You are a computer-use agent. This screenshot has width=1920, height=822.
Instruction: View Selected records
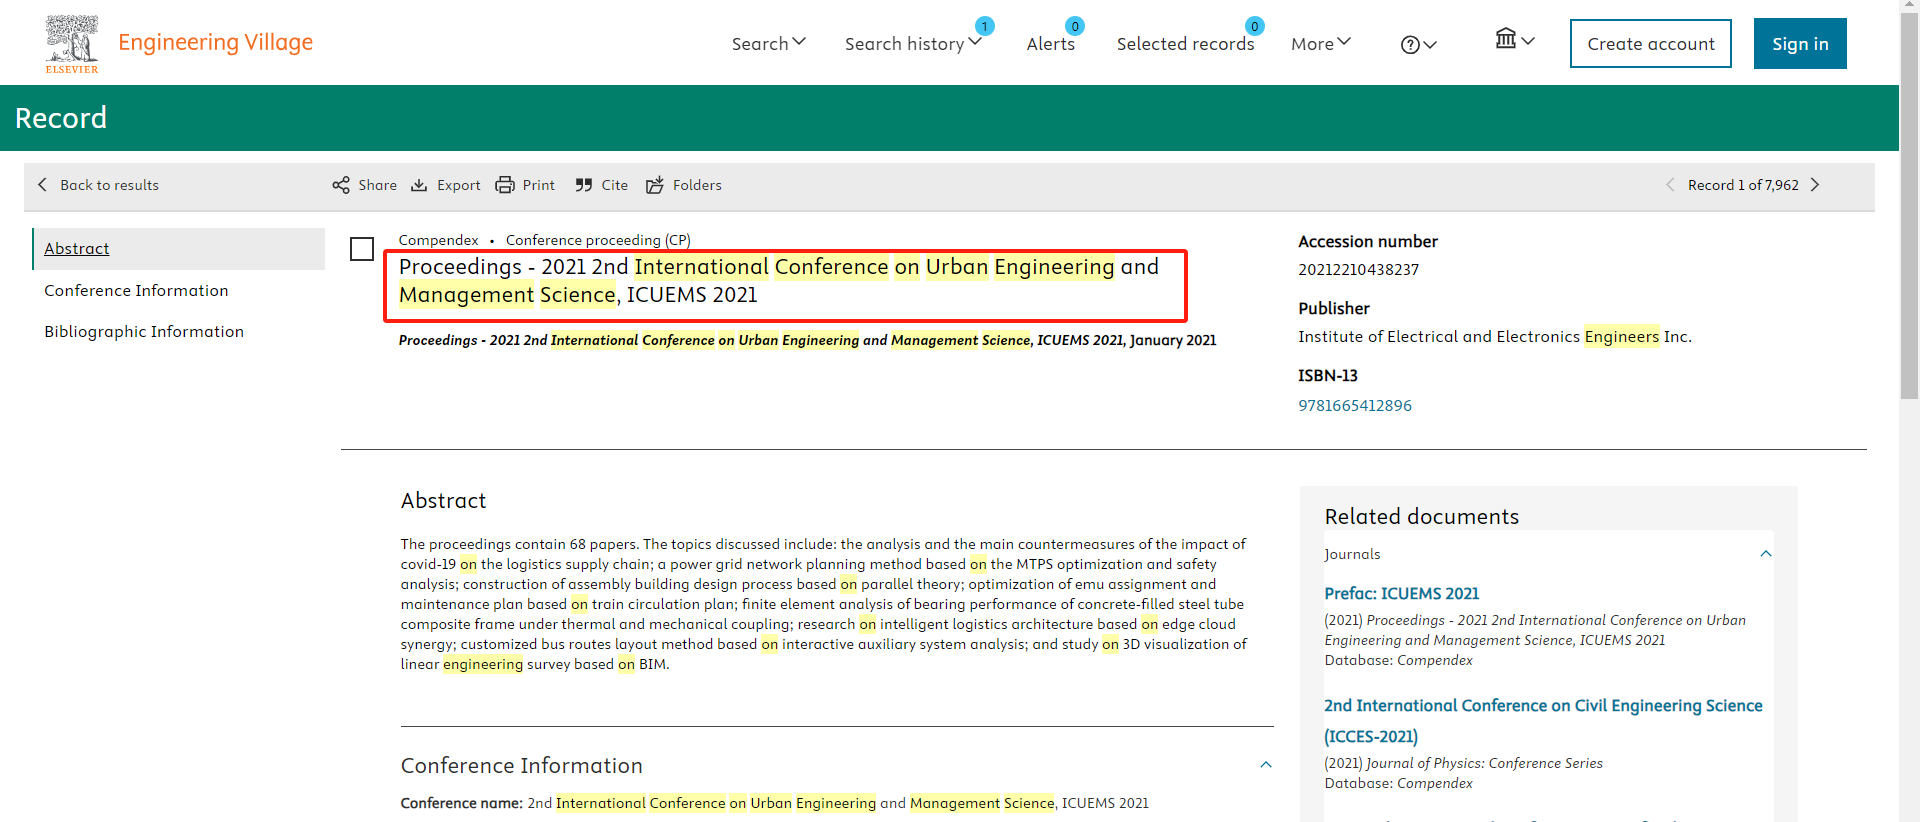[1185, 43]
